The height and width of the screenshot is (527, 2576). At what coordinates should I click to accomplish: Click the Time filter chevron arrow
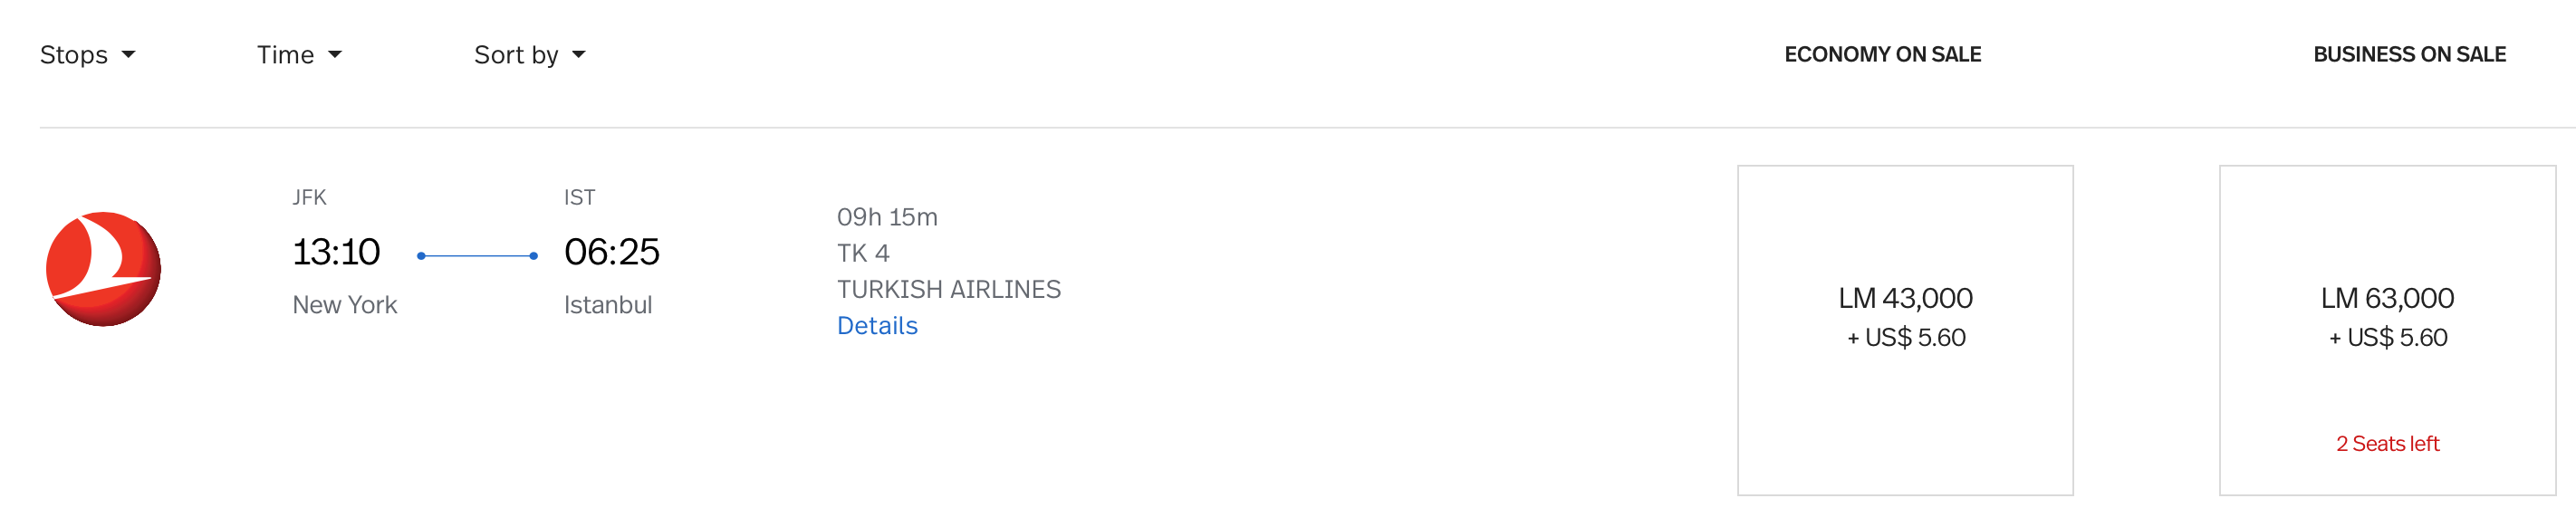click(334, 56)
